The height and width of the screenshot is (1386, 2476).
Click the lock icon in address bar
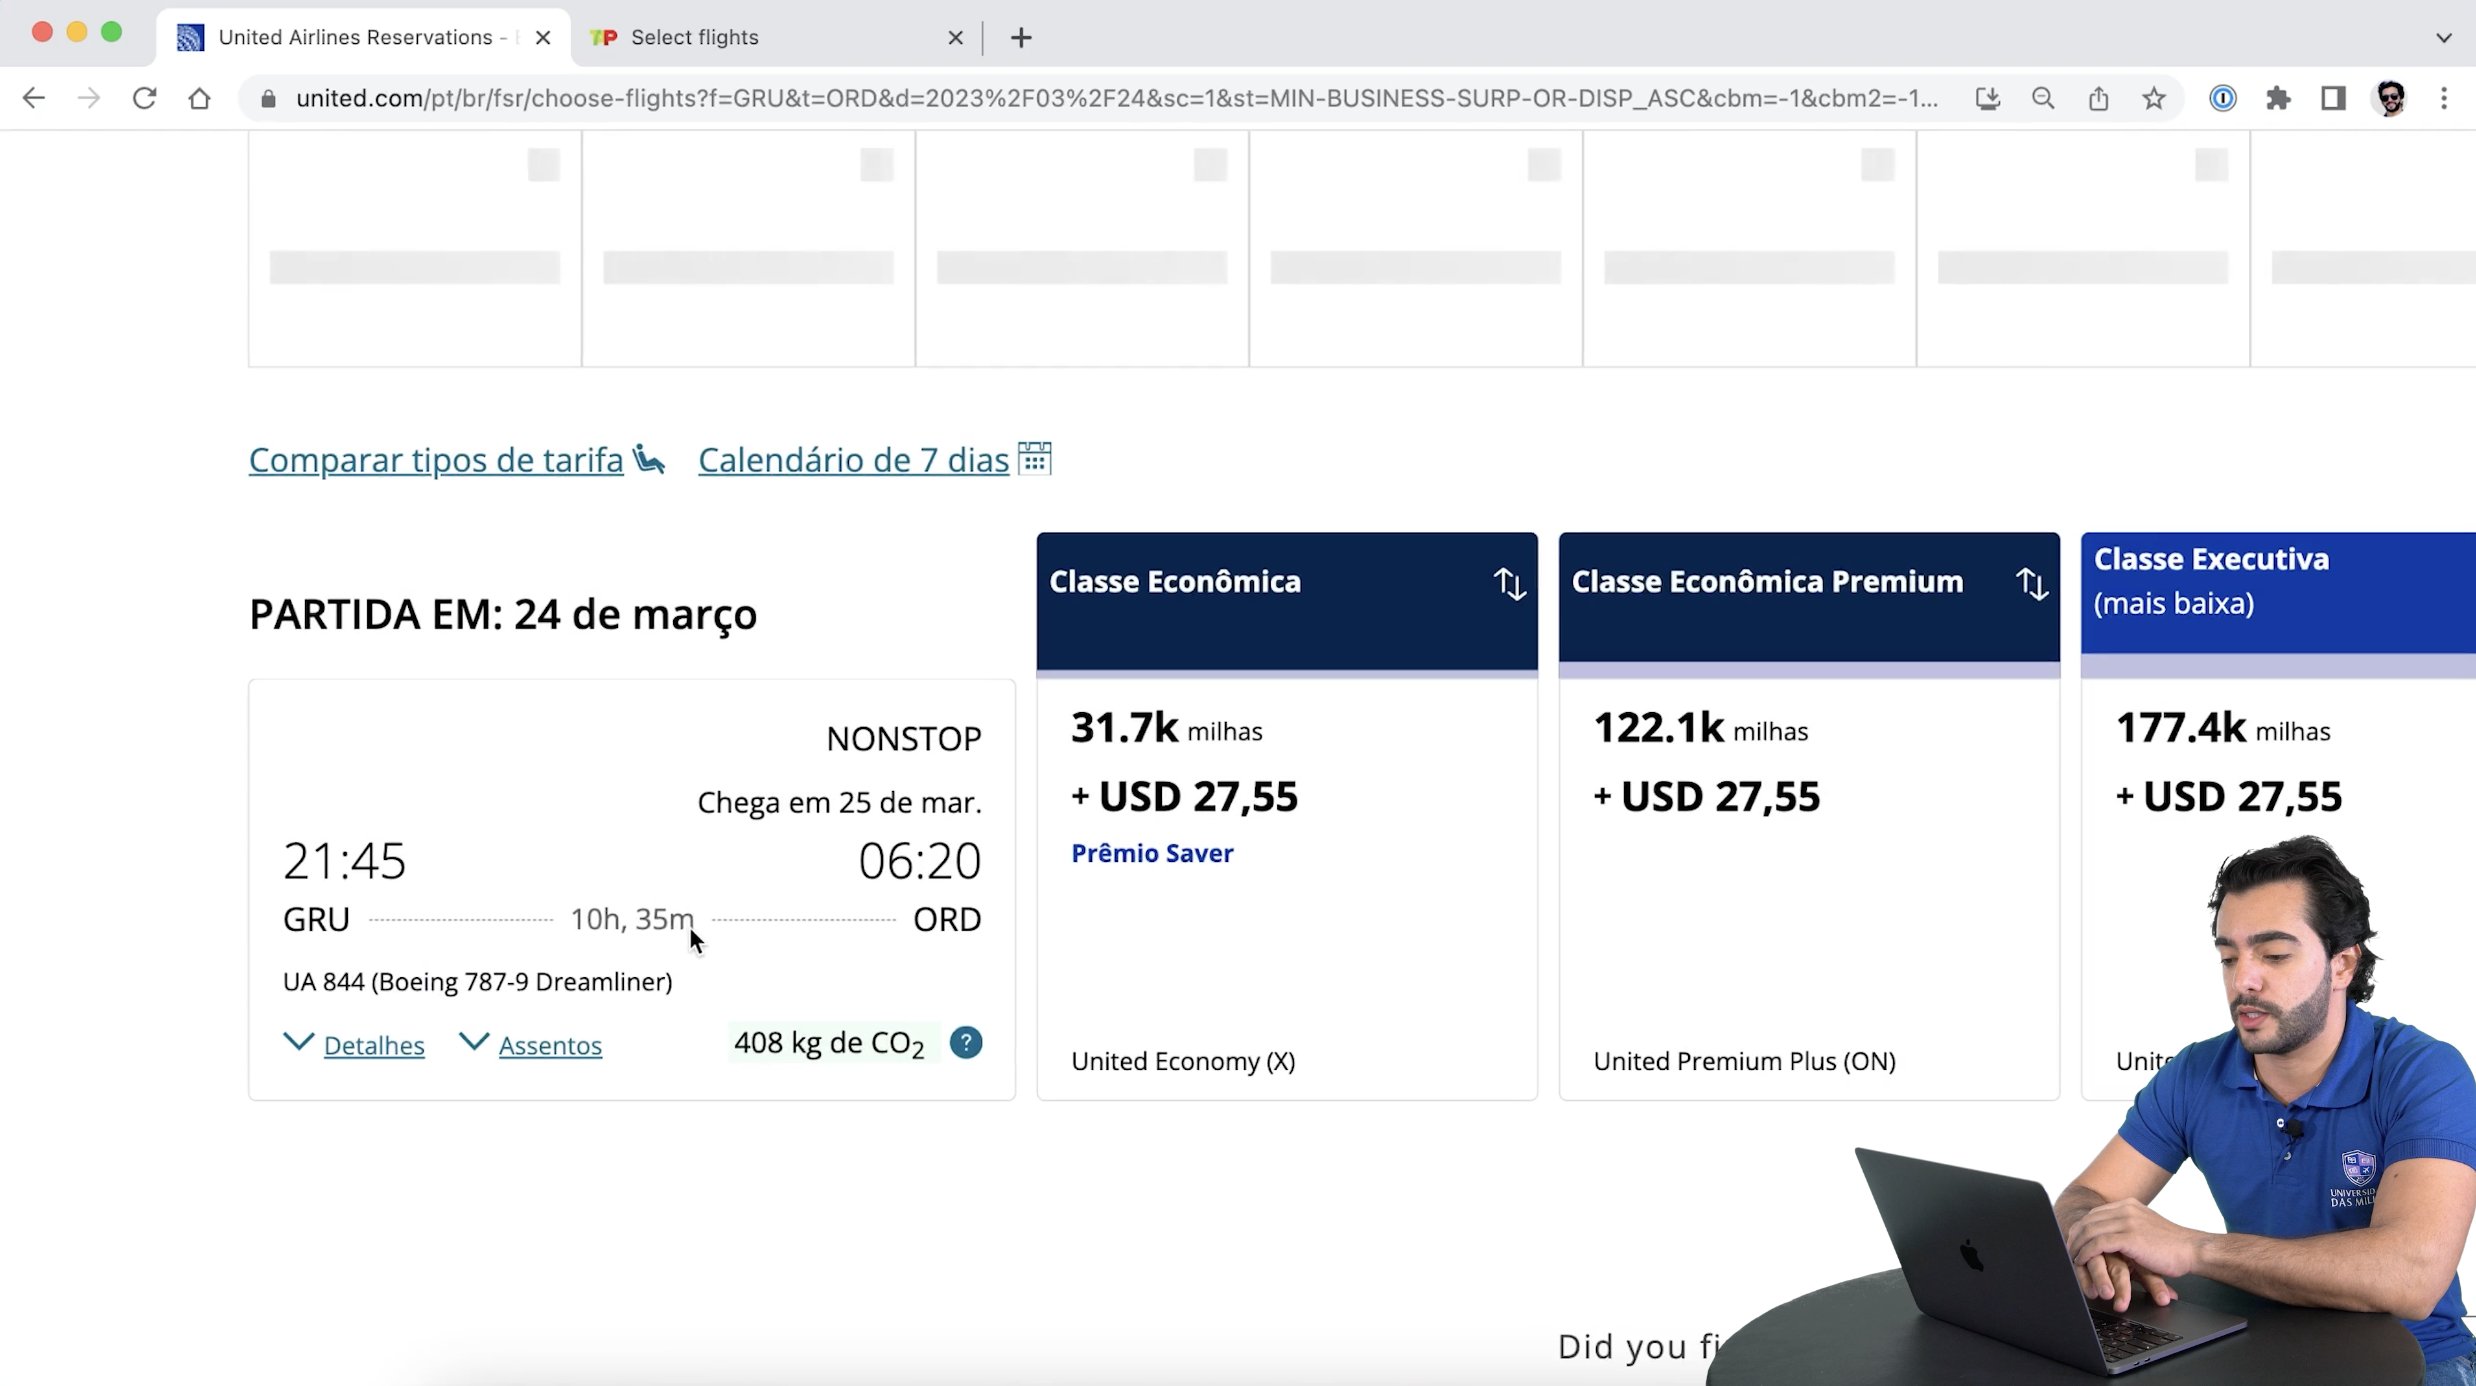pyautogui.click(x=267, y=98)
